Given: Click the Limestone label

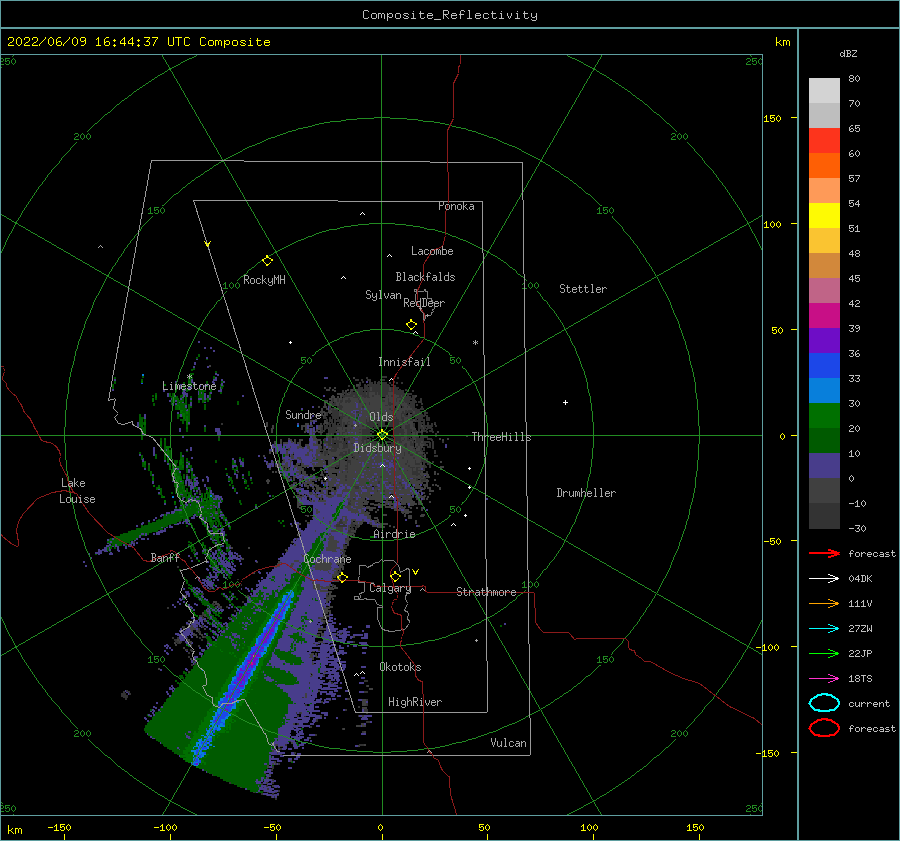Looking at the screenshot, I should pos(189,386).
